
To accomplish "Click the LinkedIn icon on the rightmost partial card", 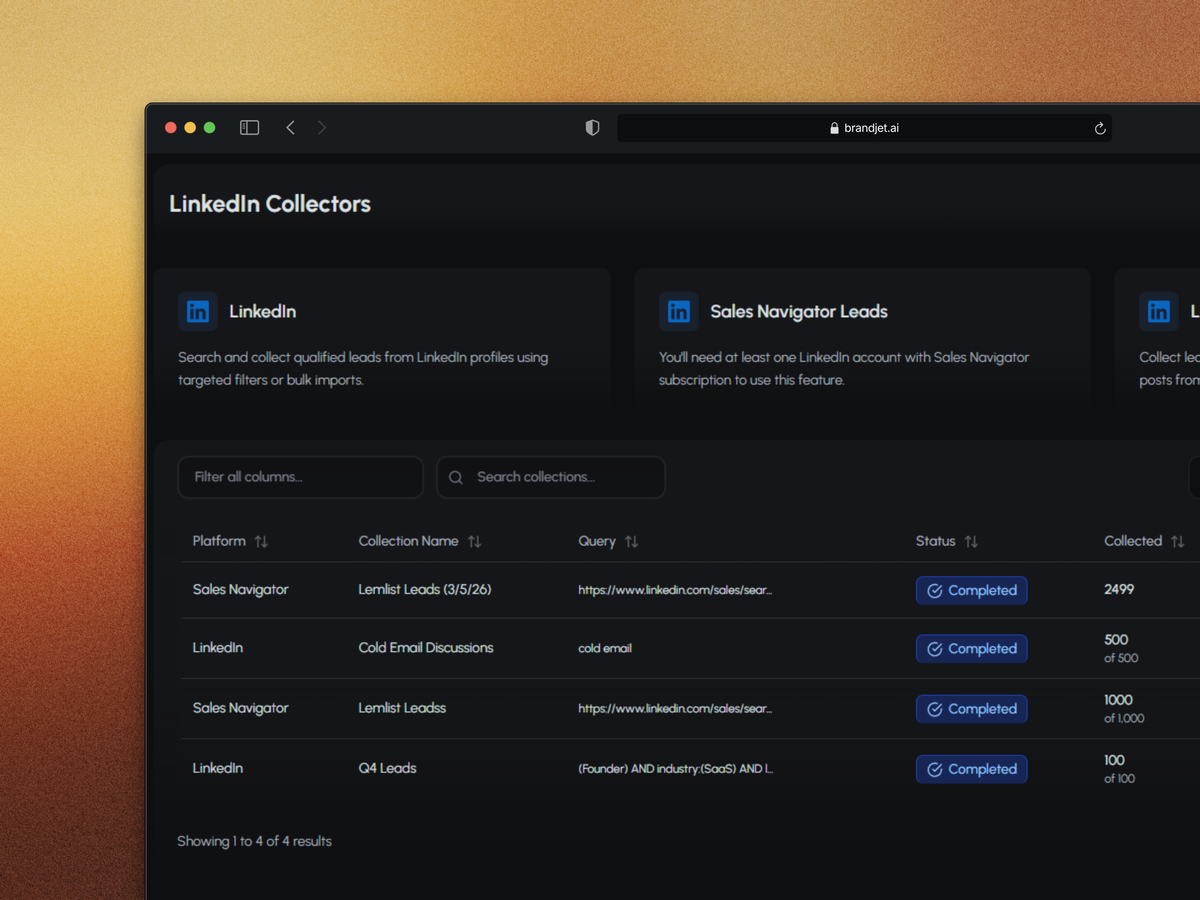I will click(1159, 311).
